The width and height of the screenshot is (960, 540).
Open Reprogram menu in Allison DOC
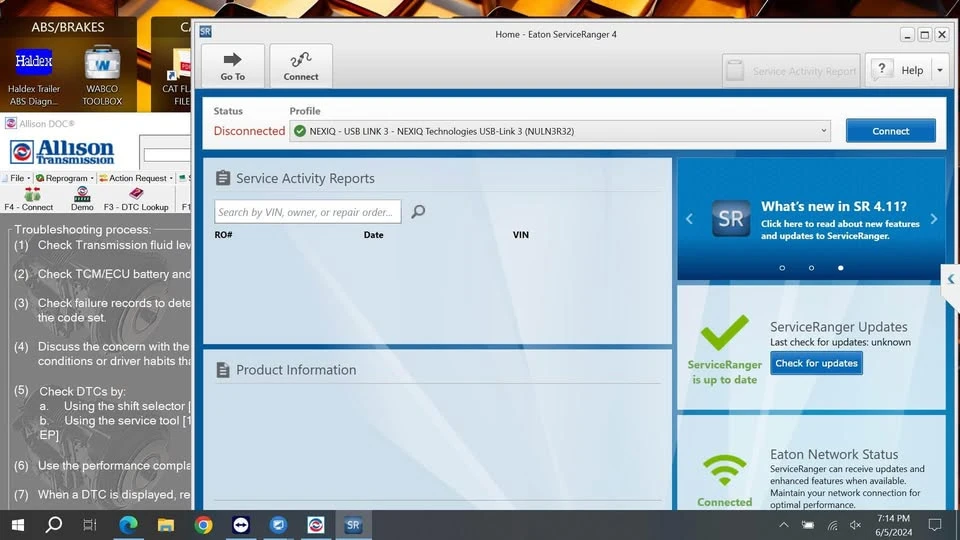click(x=64, y=178)
